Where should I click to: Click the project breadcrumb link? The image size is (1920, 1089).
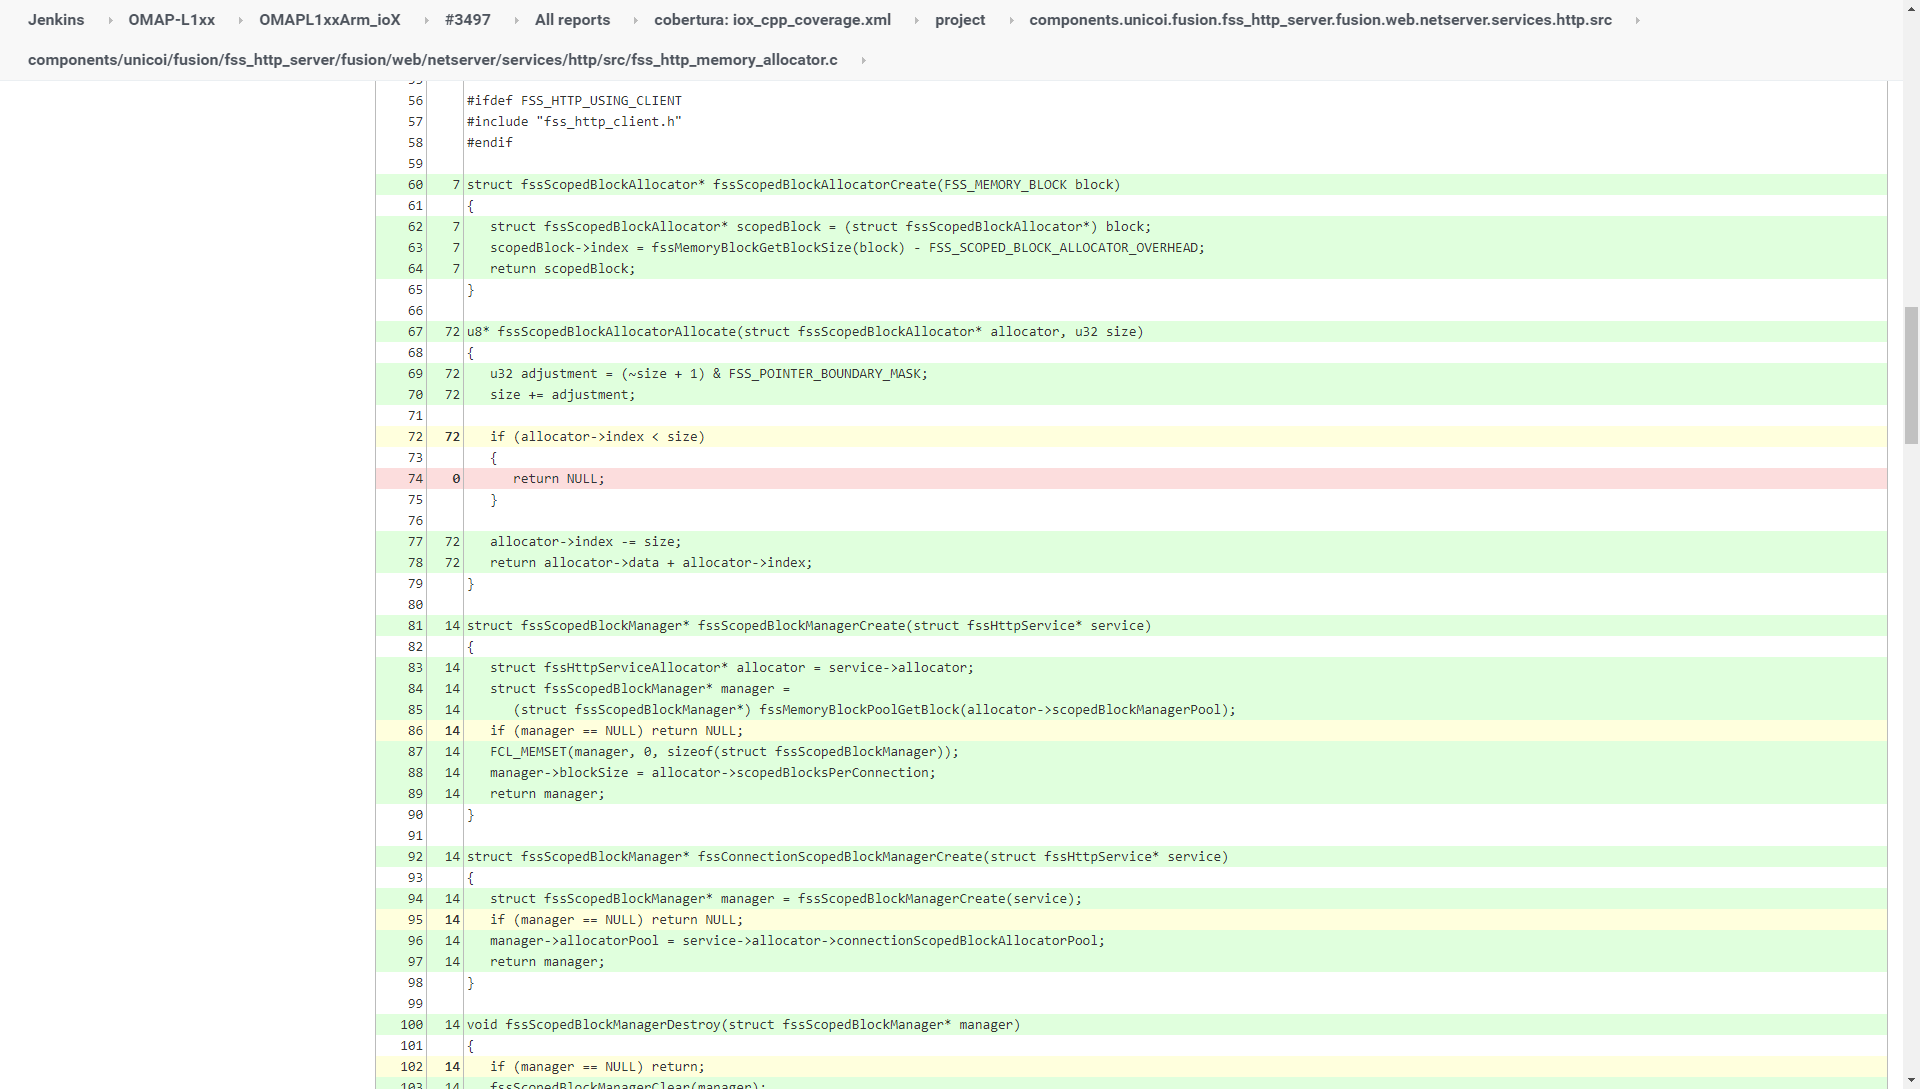pyautogui.click(x=959, y=20)
